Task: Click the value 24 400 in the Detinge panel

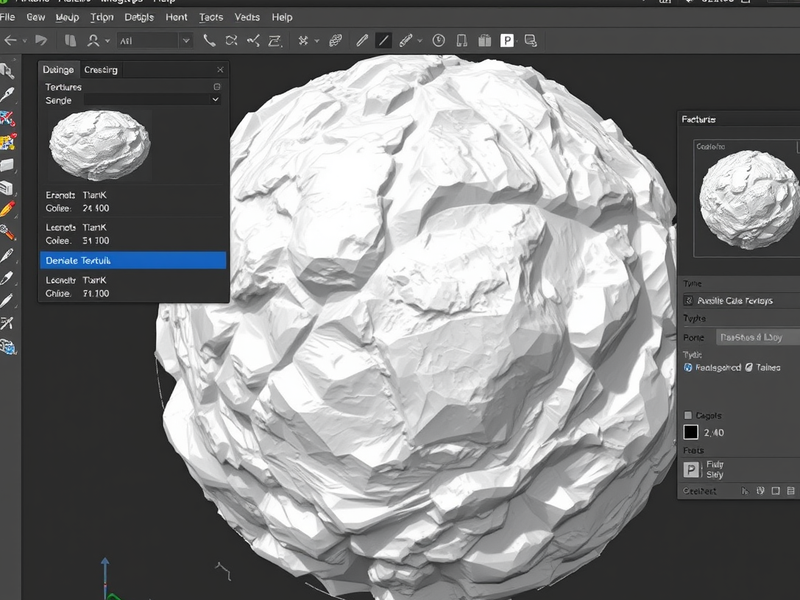Action: (96, 208)
